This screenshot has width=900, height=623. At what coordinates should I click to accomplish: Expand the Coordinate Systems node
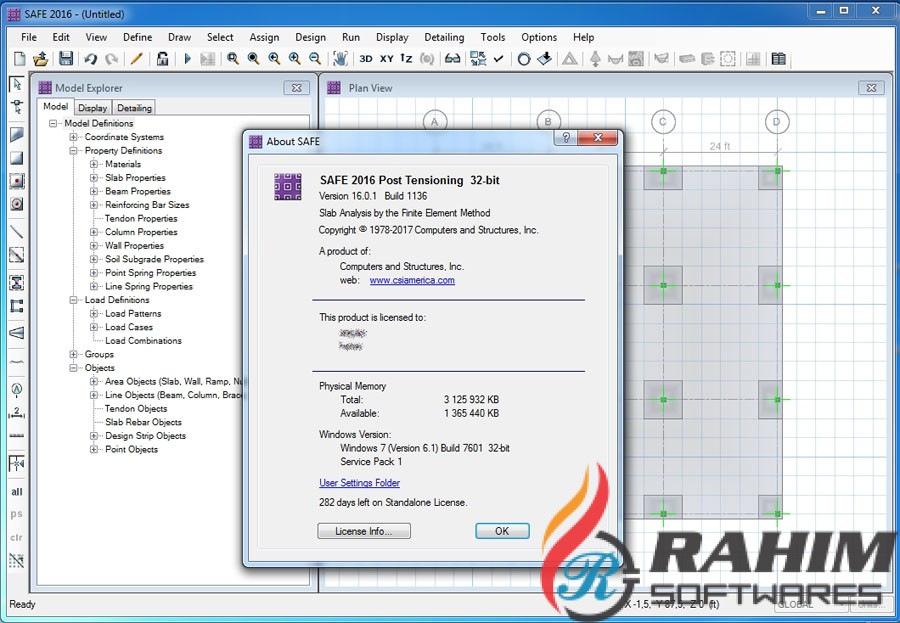(x=73, y=137)
